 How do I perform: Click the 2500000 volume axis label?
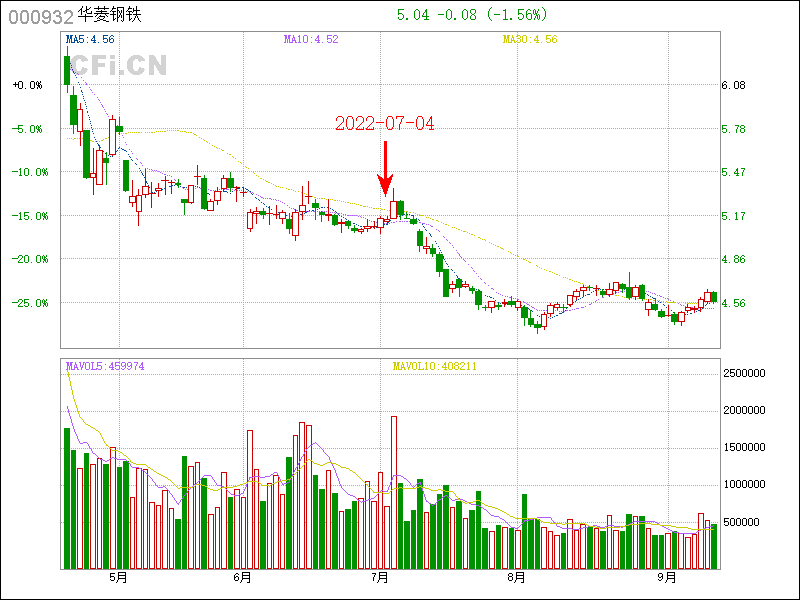pyautogui.click(x=745, y=373)
